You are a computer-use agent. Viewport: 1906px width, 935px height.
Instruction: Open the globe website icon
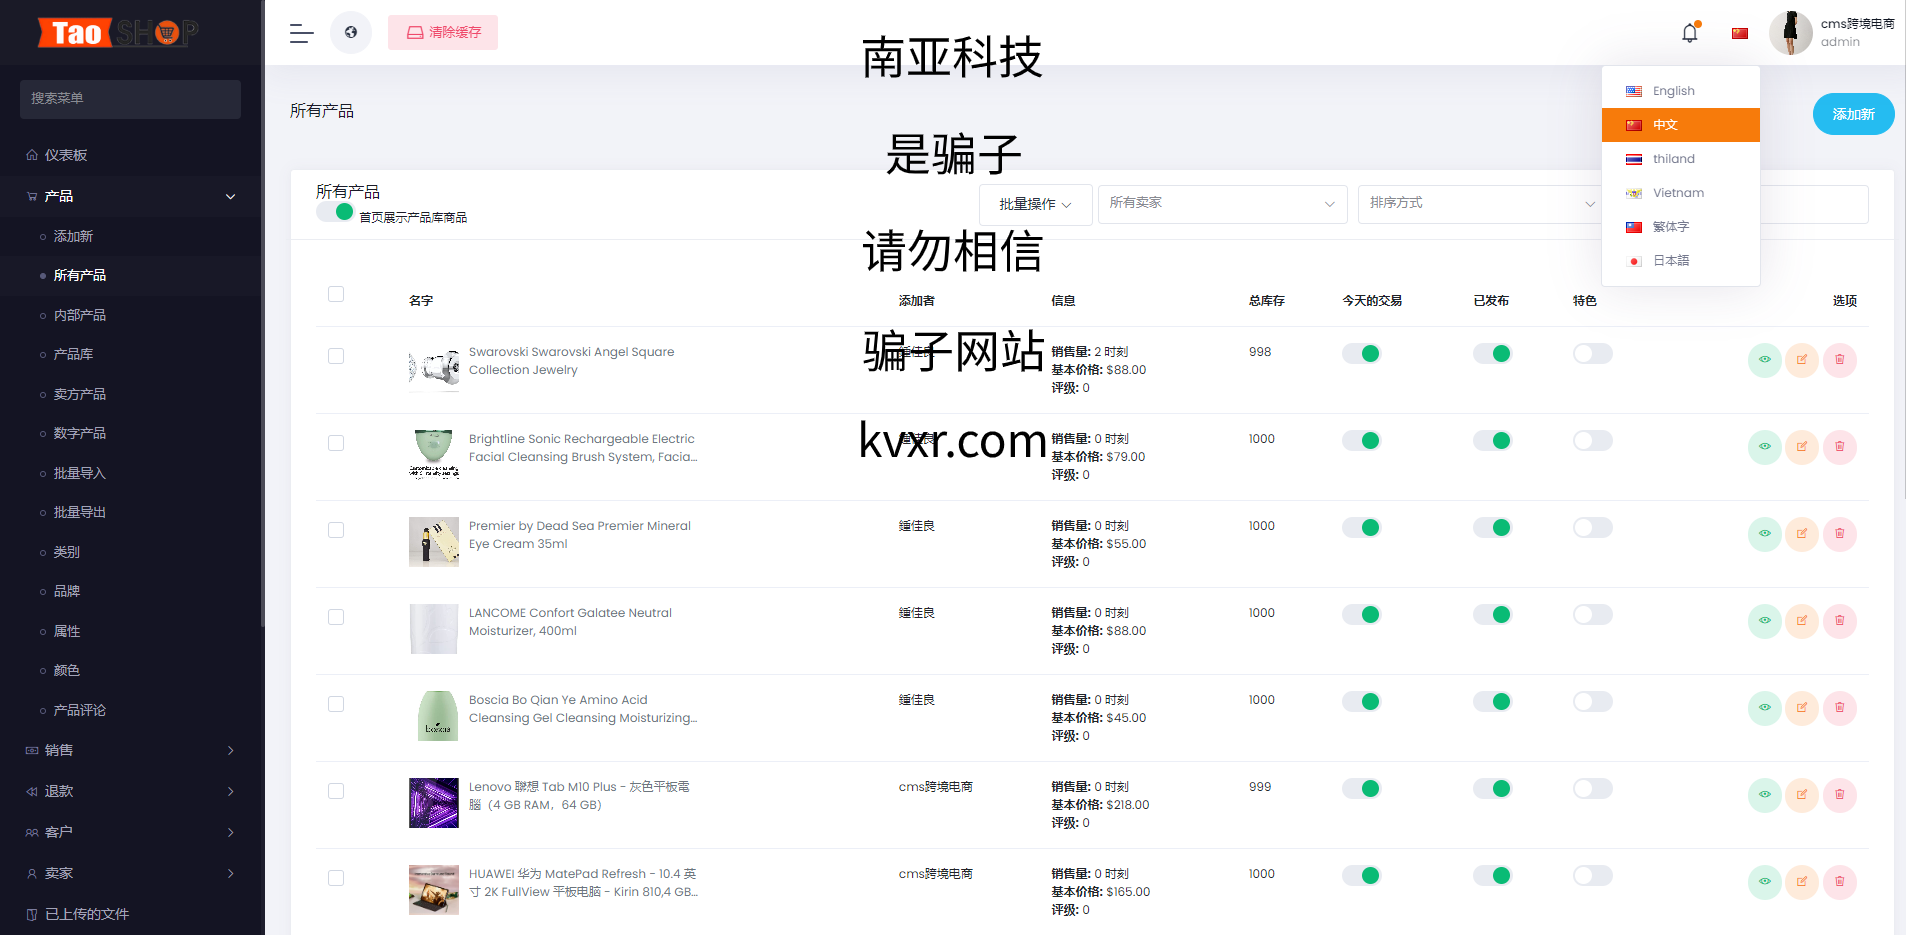click(x=351, y=32)
